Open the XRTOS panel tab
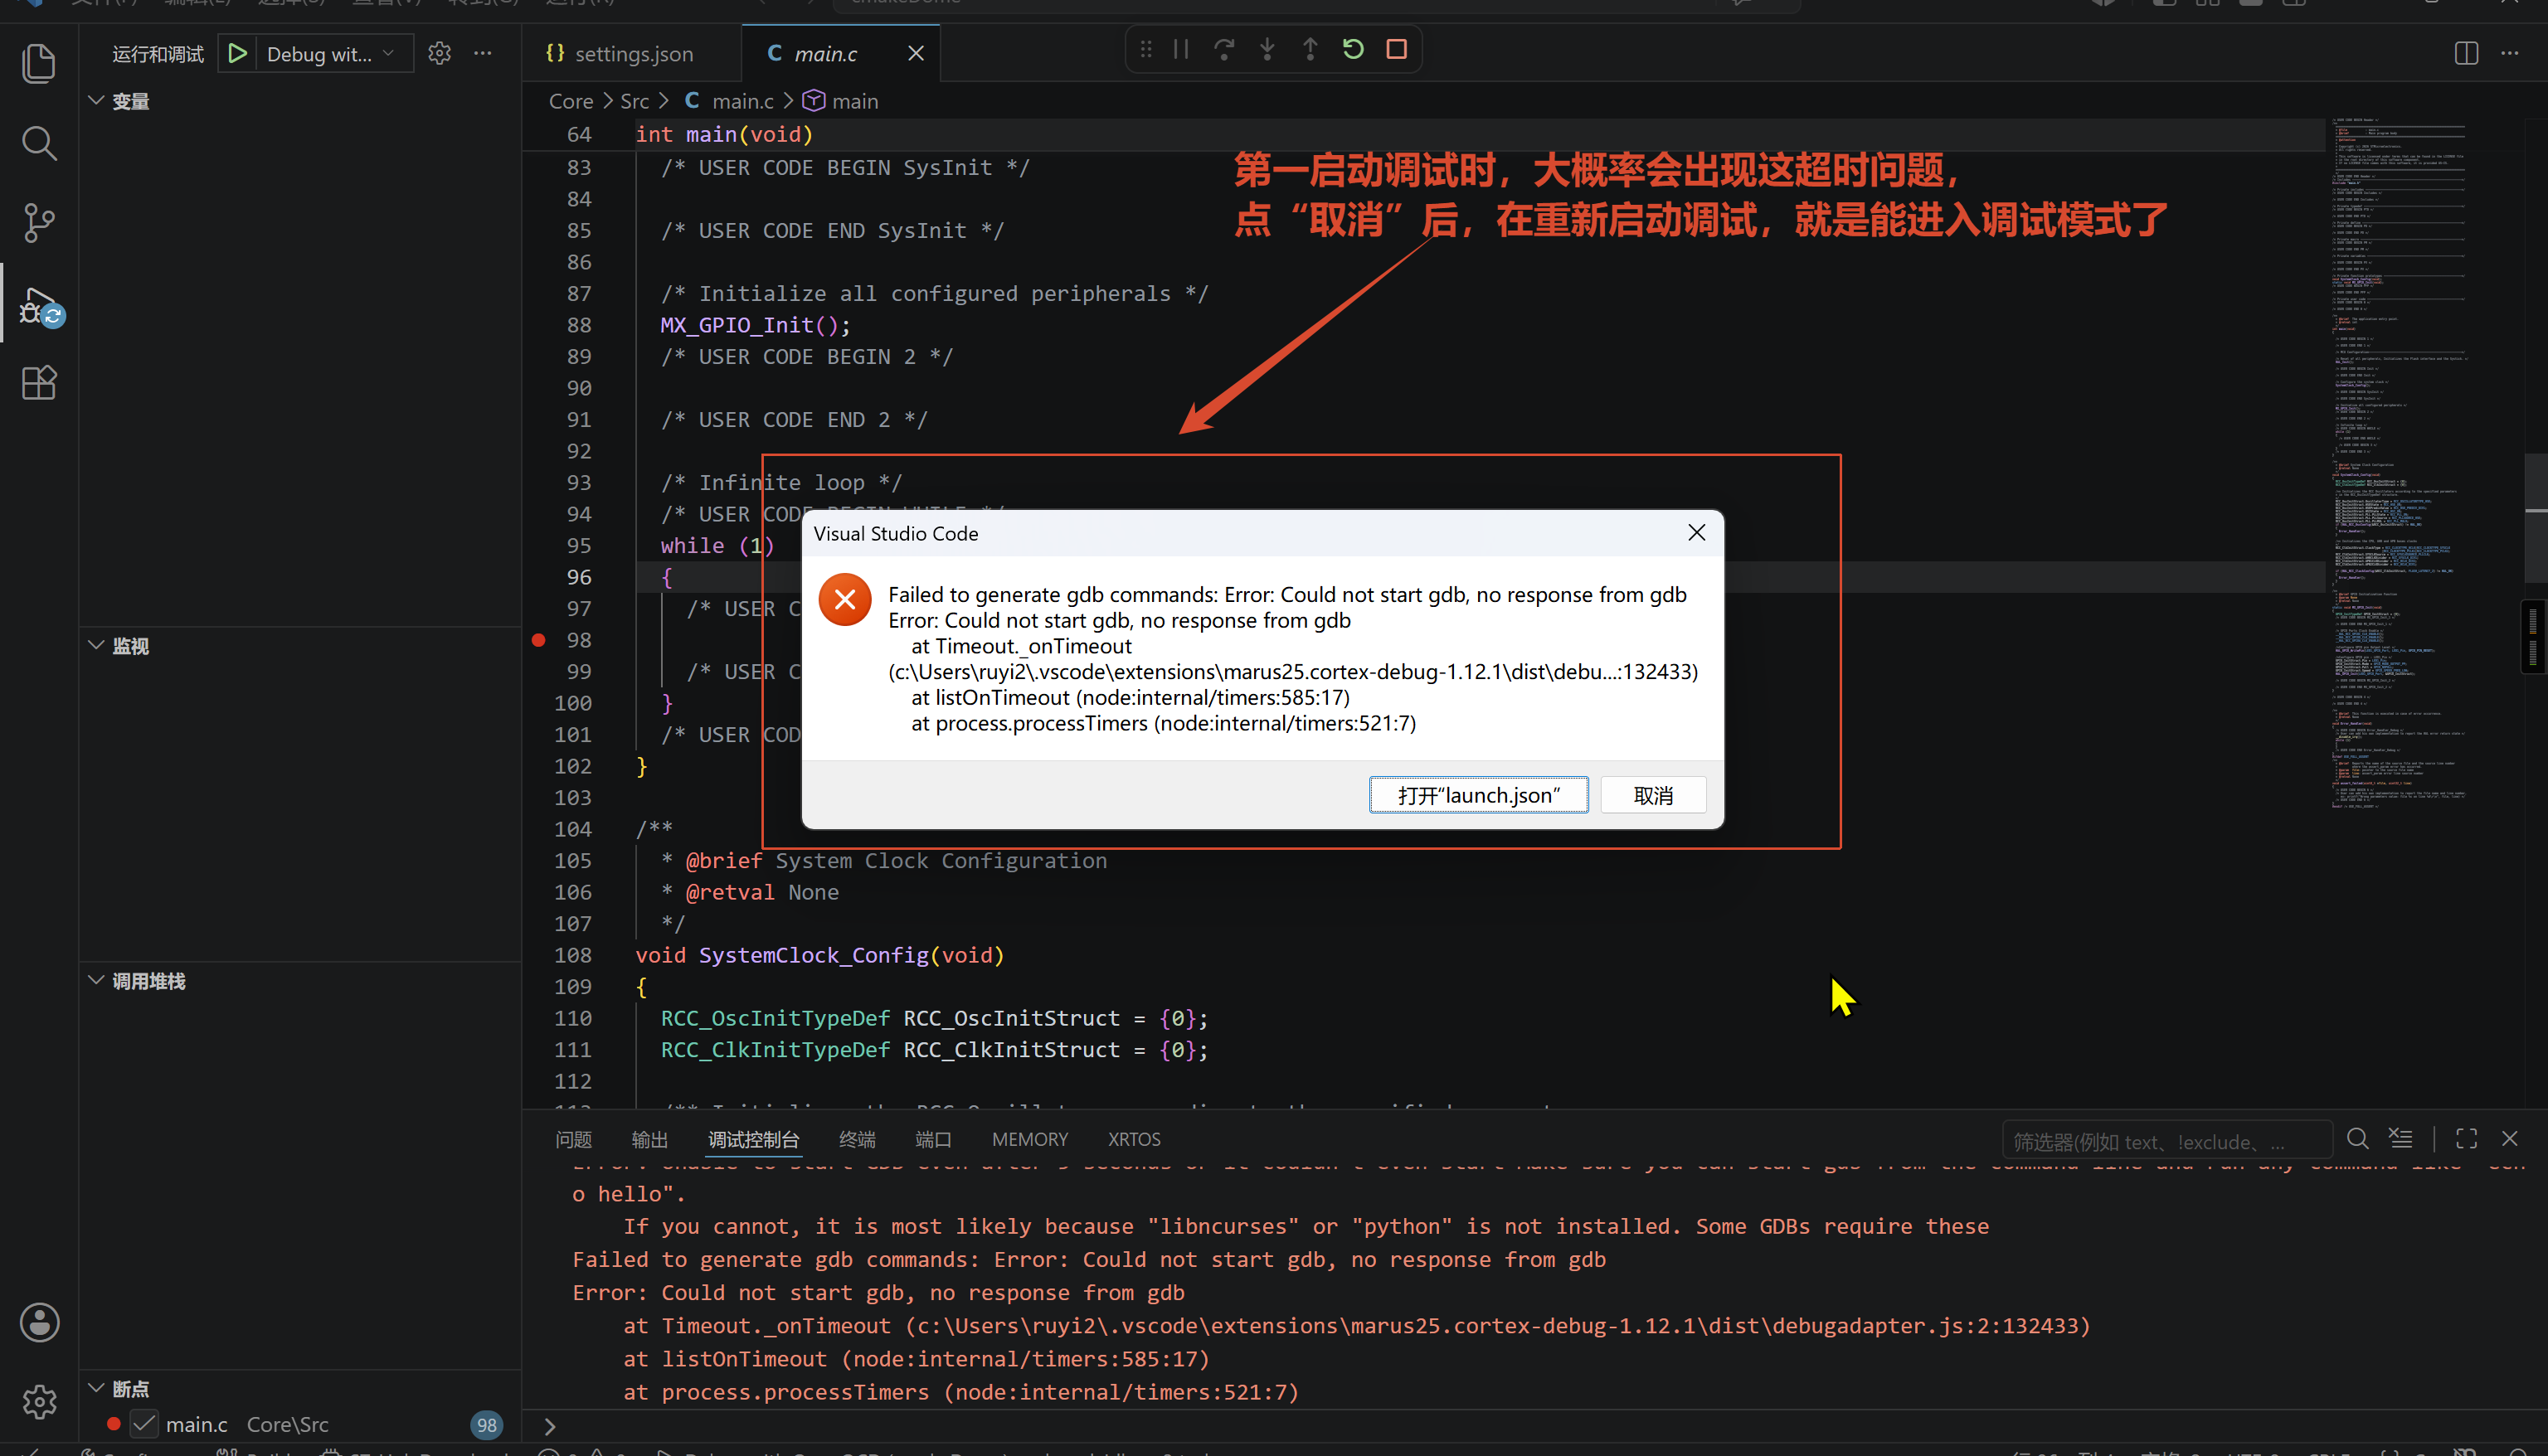The height and width of the screenshot is (1456, 2548). coord(1134,1140)
